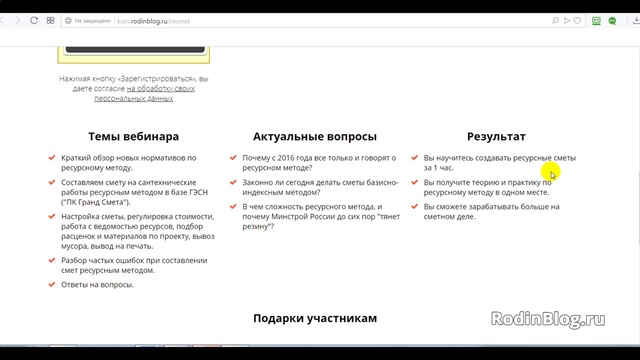Click the 'Результат' heading
This screenshot has width=640, height=360.
point(496,136)
